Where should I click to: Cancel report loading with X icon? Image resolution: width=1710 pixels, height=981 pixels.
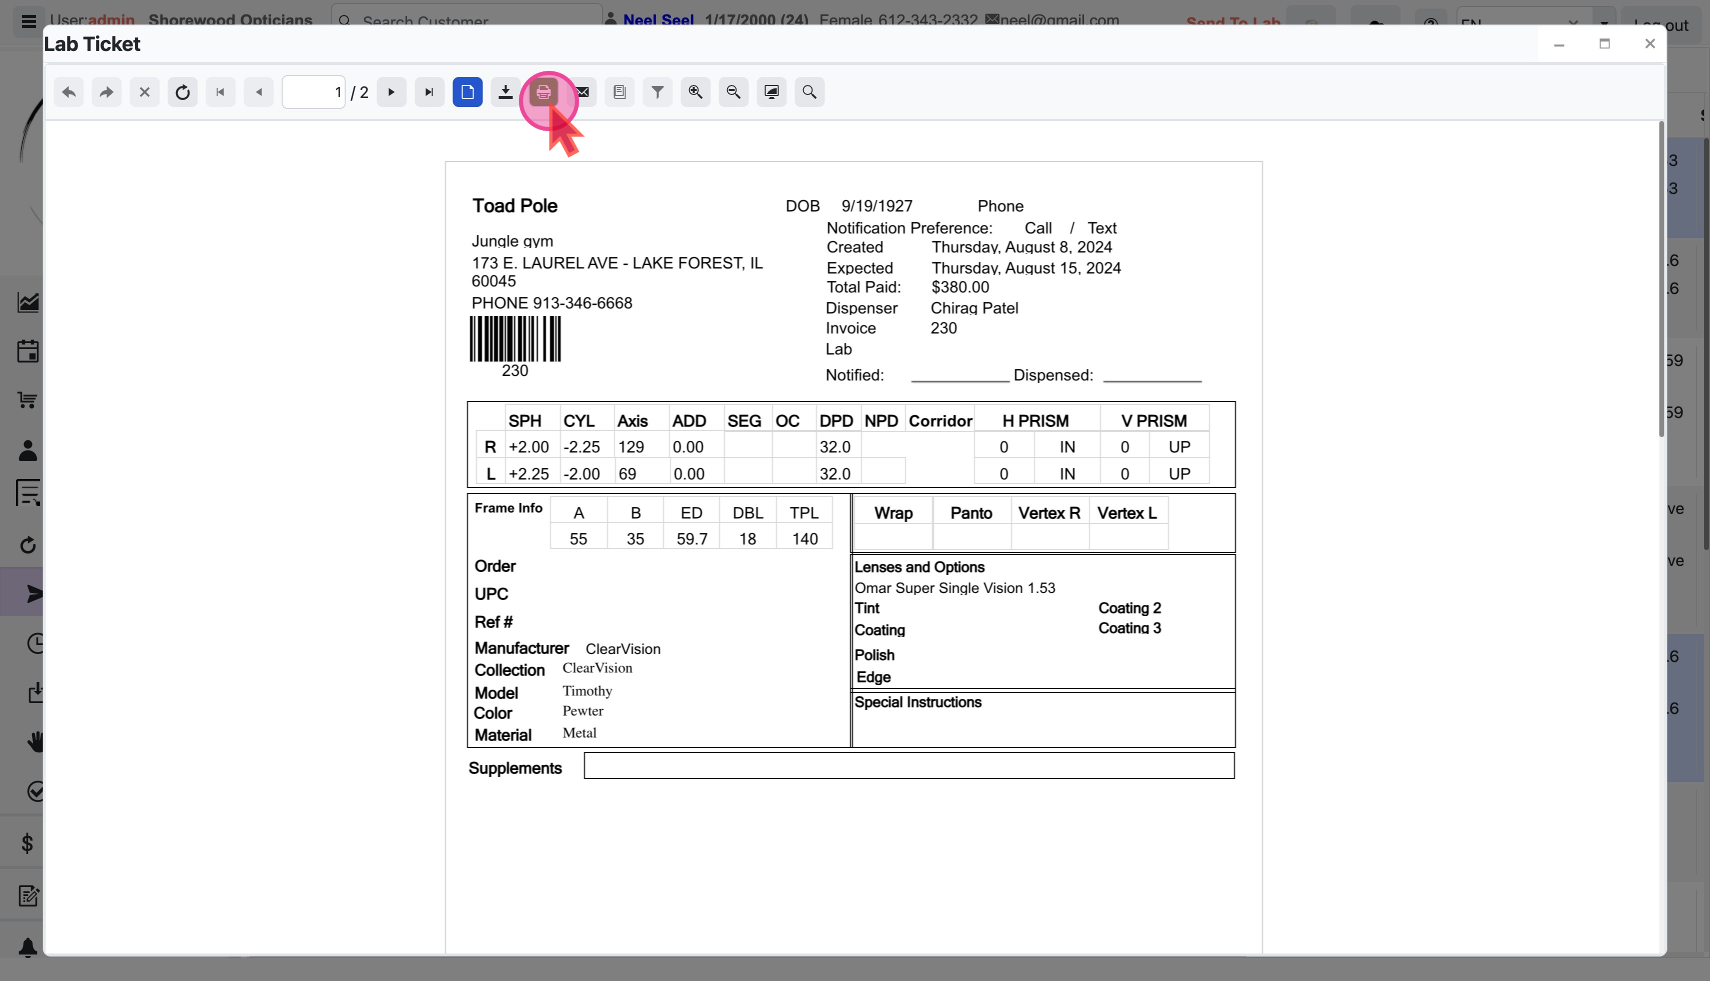pyautogui.click(x=145, y=92)
